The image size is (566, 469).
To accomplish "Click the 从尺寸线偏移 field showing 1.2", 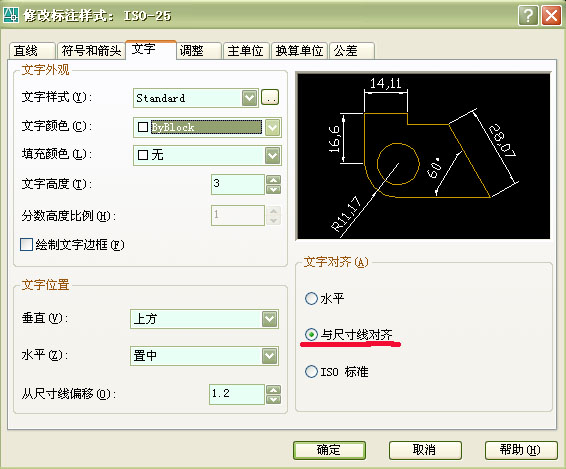I will click(x=237, y=394).
